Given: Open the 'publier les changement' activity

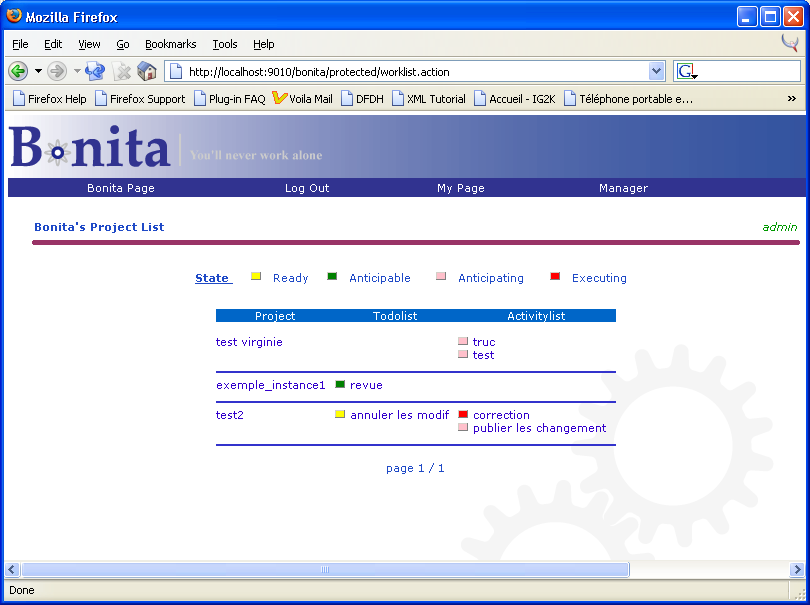Looking at the screenshot, I should 539,428.
